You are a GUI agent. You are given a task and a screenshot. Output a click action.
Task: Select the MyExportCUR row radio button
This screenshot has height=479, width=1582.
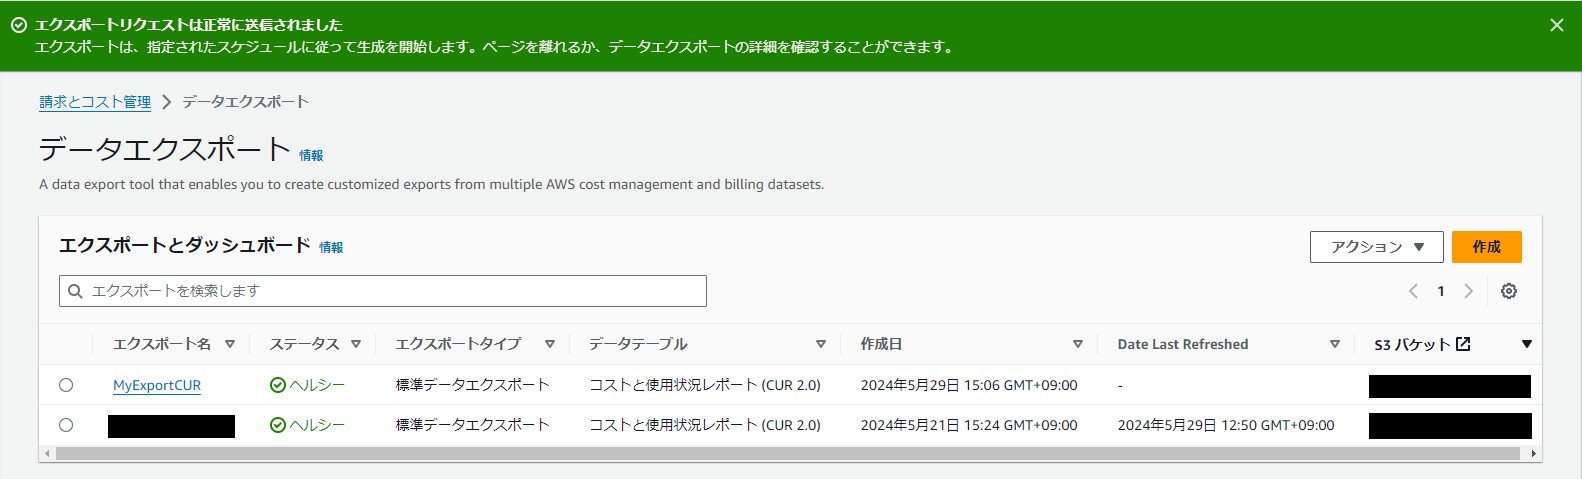point(66,385)
